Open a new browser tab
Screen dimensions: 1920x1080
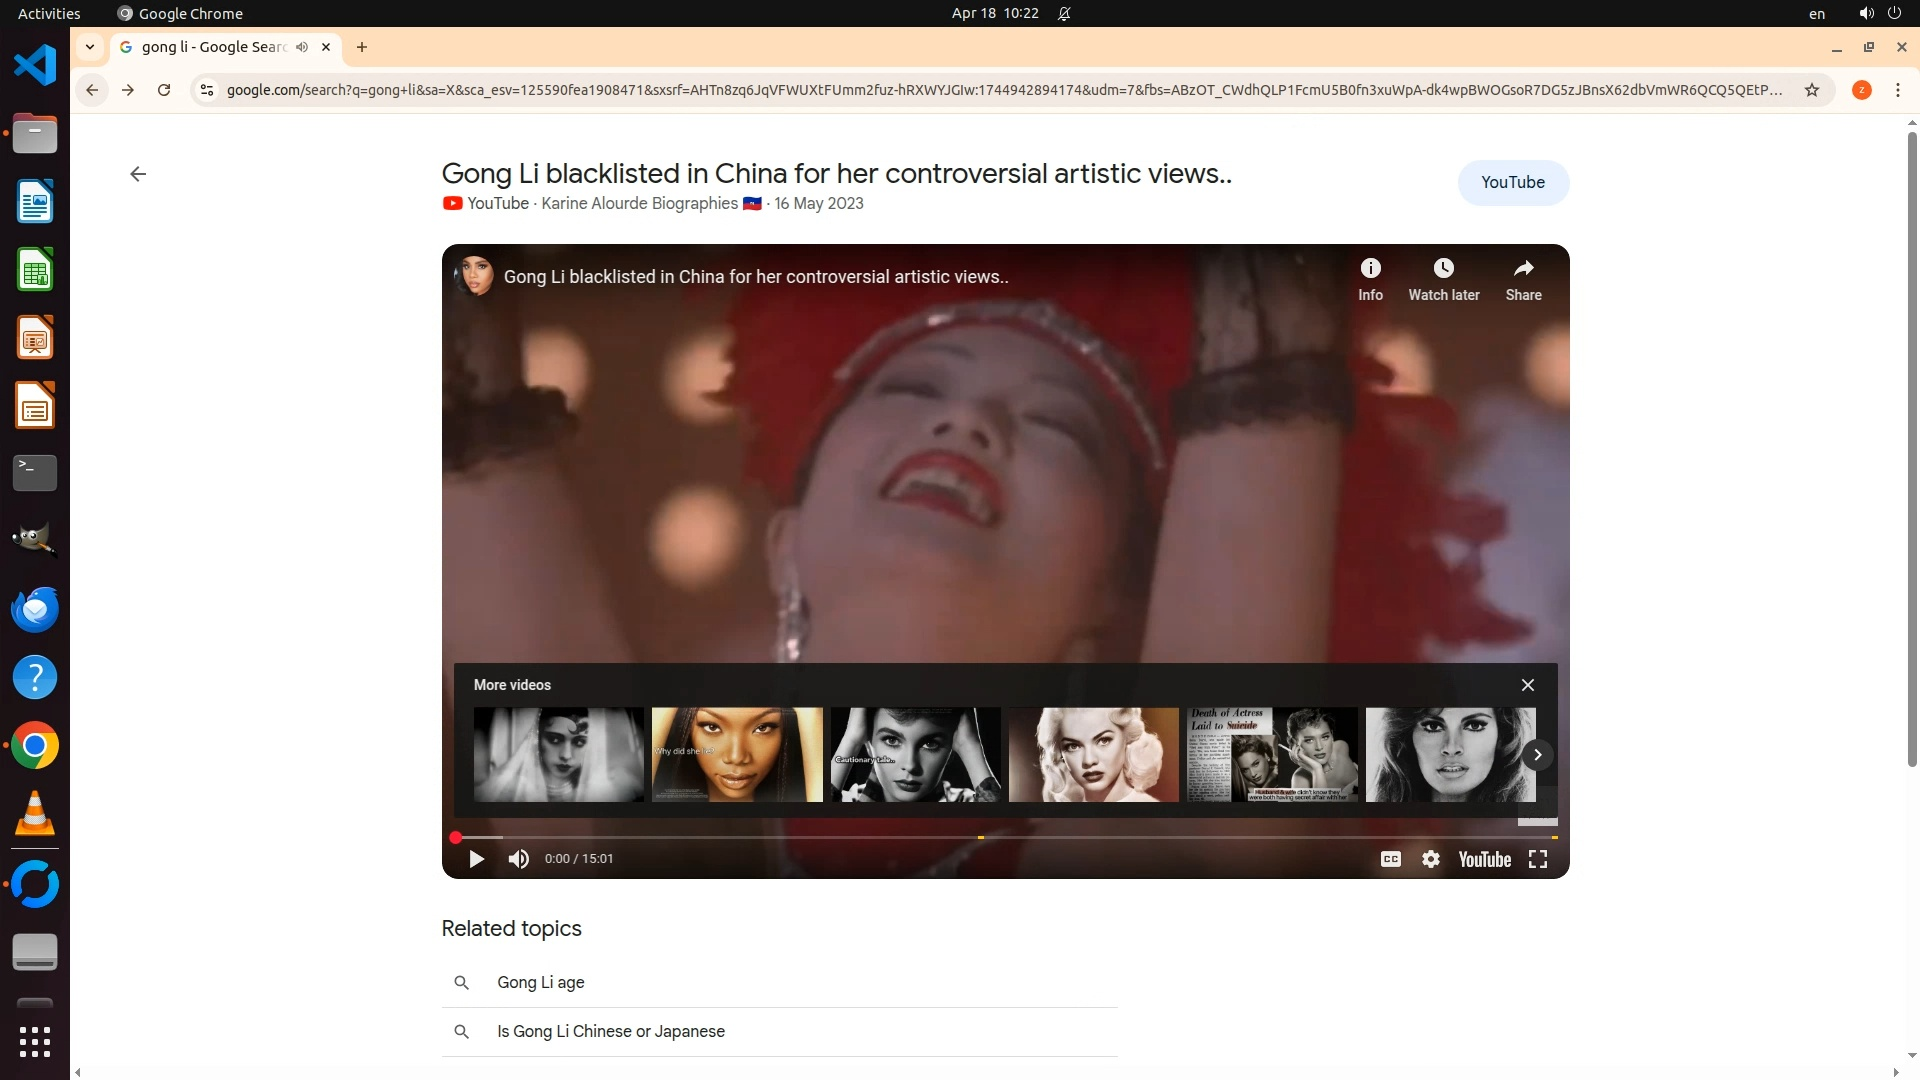pyautogui.click(x=362, y=47)
